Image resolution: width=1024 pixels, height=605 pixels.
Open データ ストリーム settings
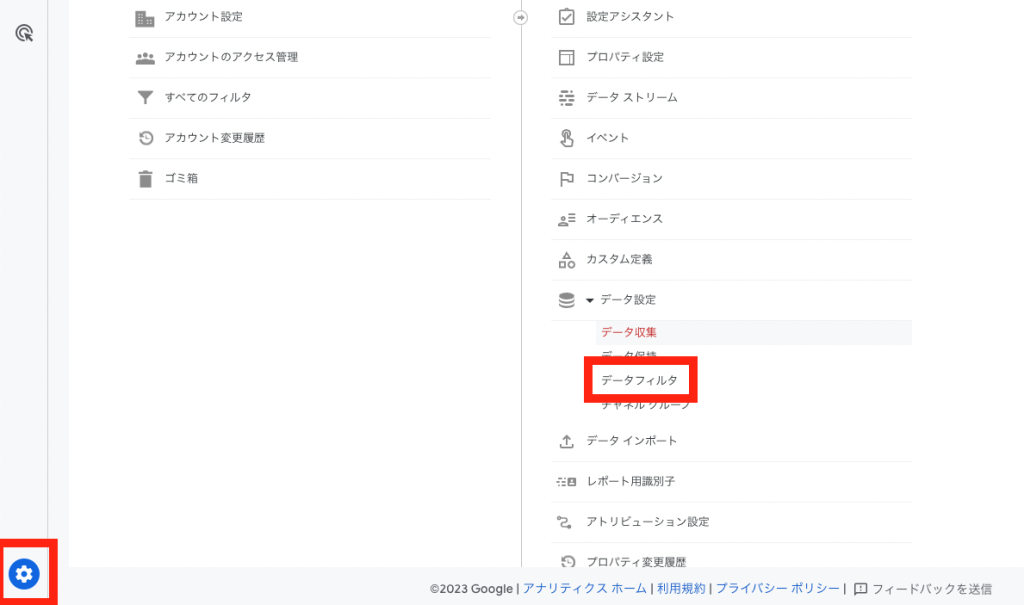631,98
